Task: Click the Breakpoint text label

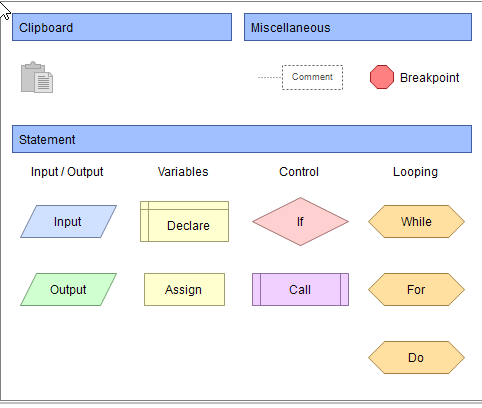Action: tap(430, 77)
